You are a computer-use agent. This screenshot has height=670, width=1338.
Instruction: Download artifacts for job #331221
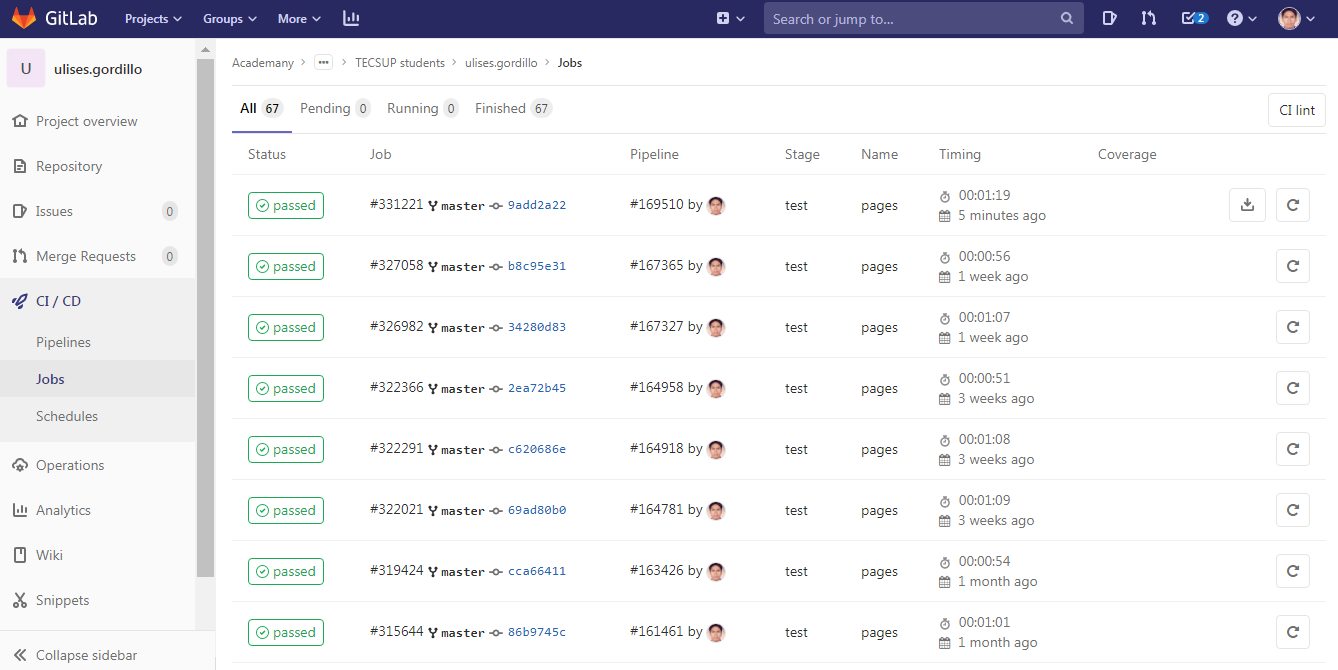coord(1247,205)
